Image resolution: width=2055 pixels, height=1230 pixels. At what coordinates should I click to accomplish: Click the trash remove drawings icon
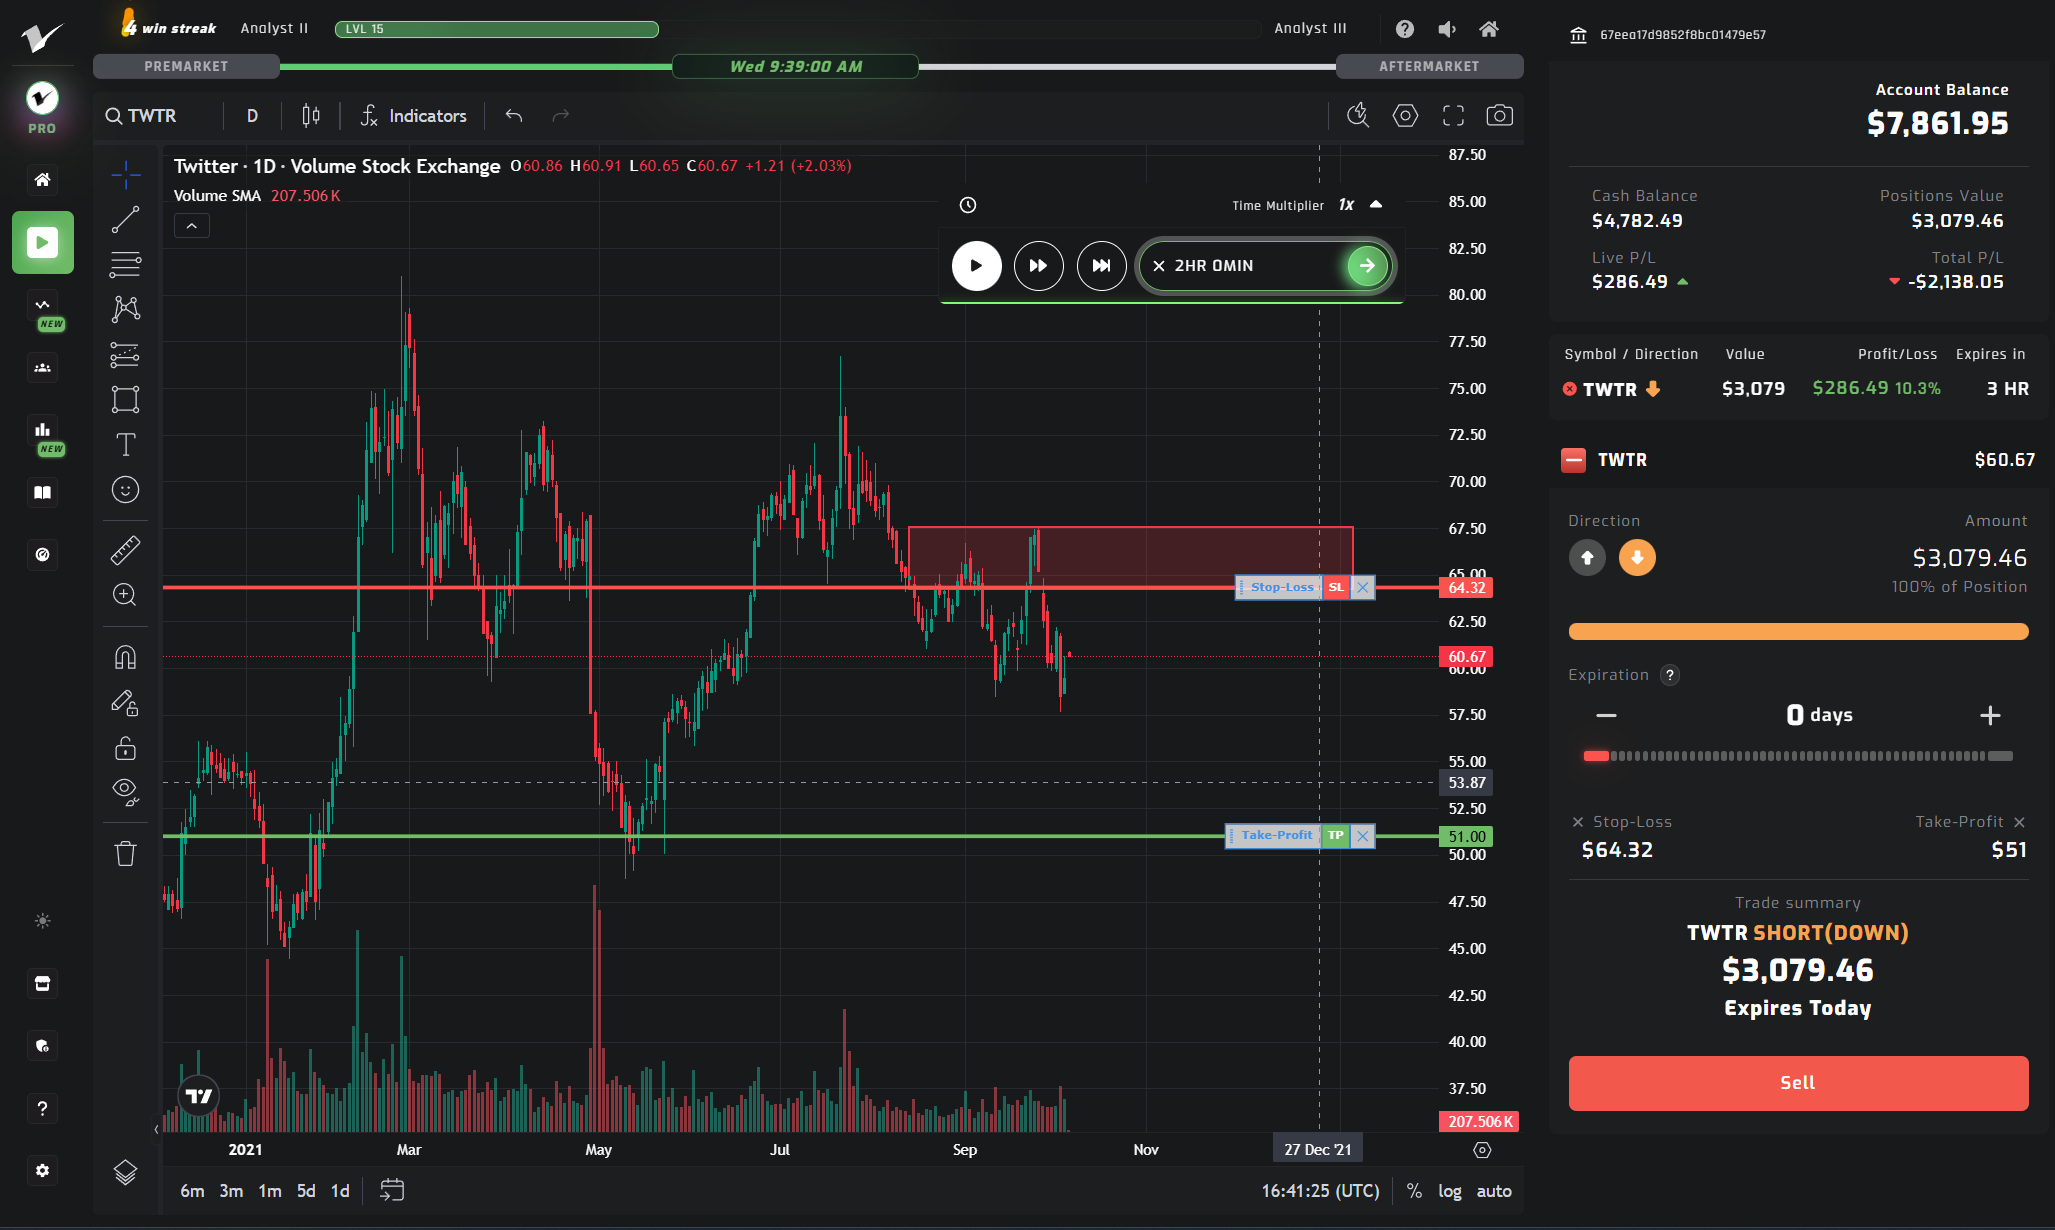coord(125,853)
